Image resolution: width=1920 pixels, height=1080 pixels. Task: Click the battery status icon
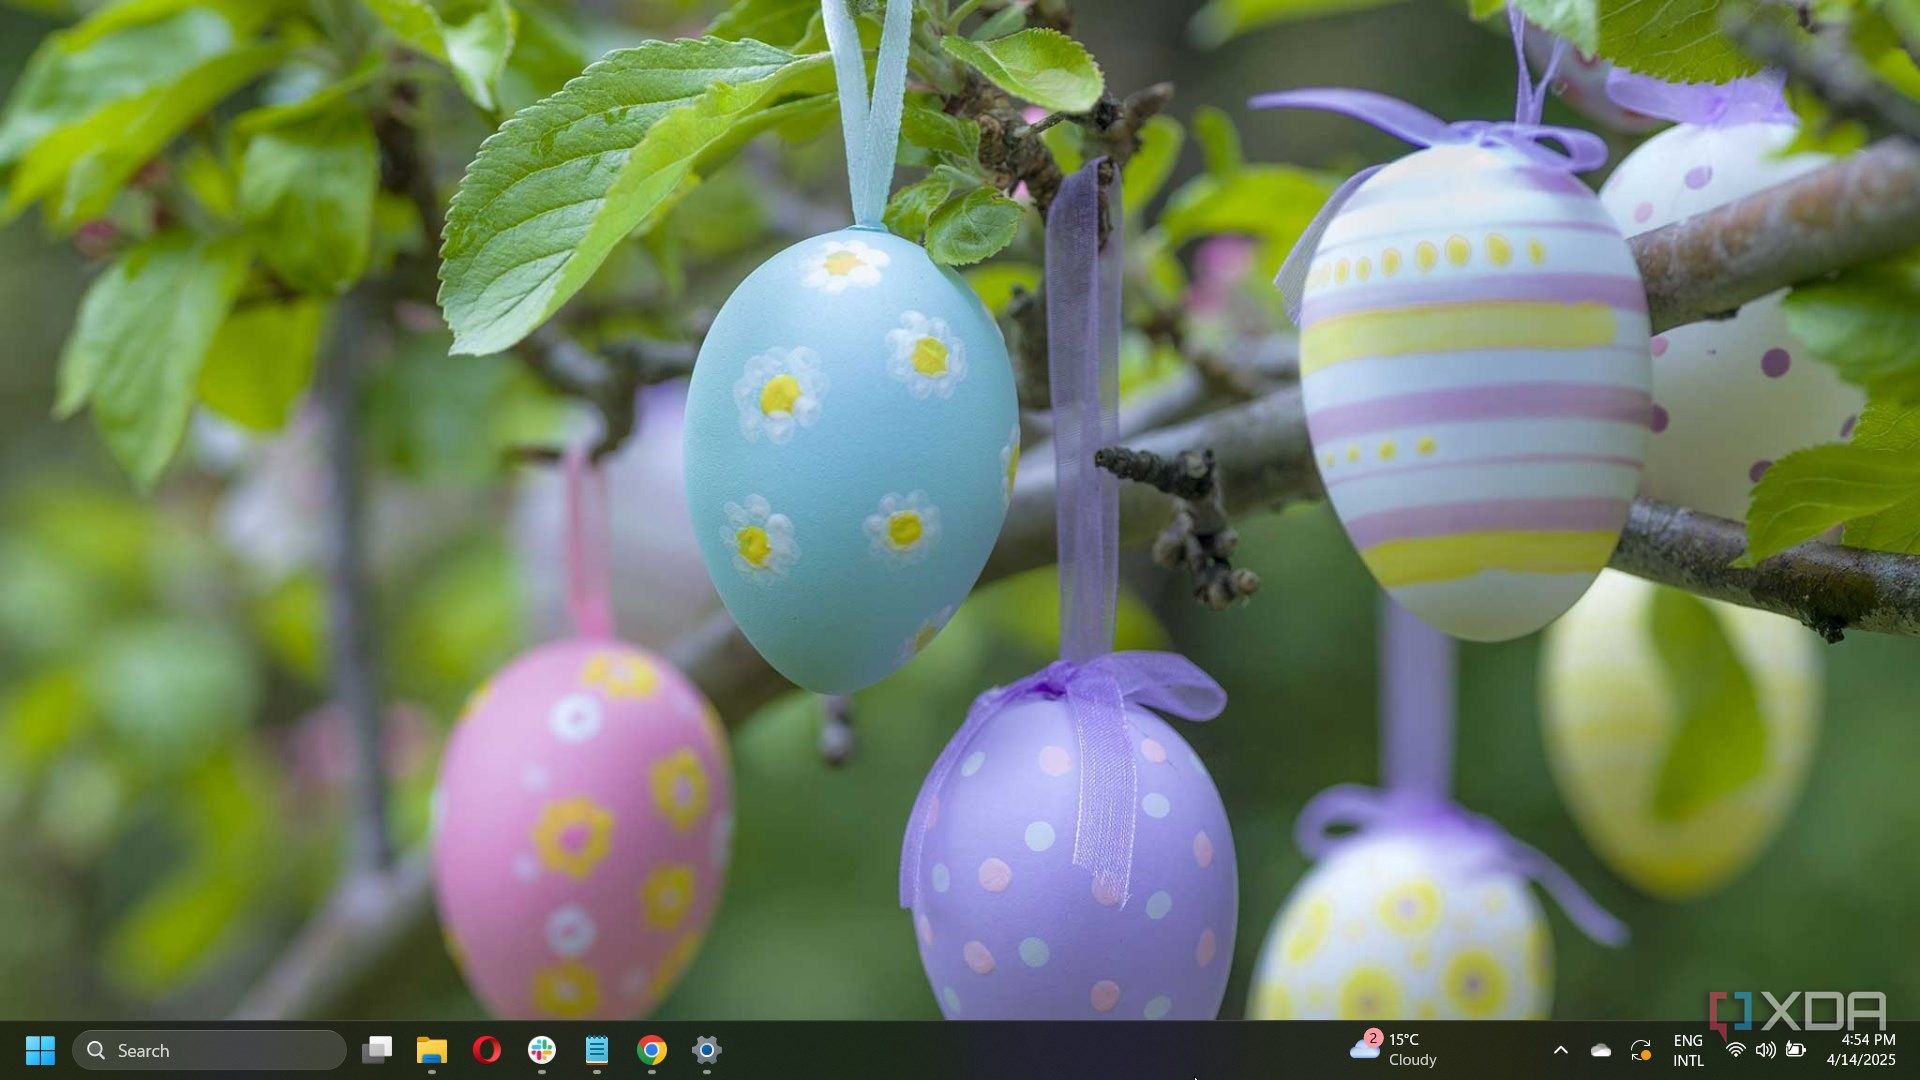pyautogui.click(x=1797, y=1050)
